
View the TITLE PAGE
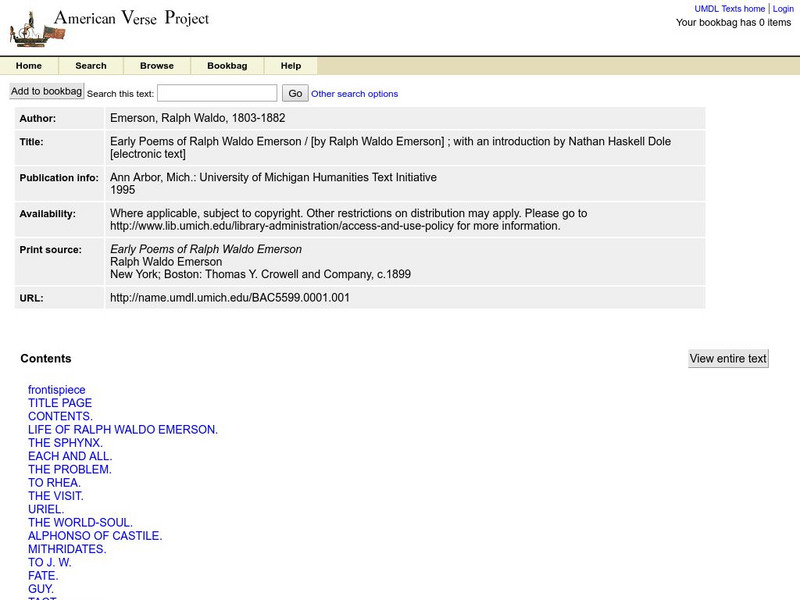tap(60, 403)
